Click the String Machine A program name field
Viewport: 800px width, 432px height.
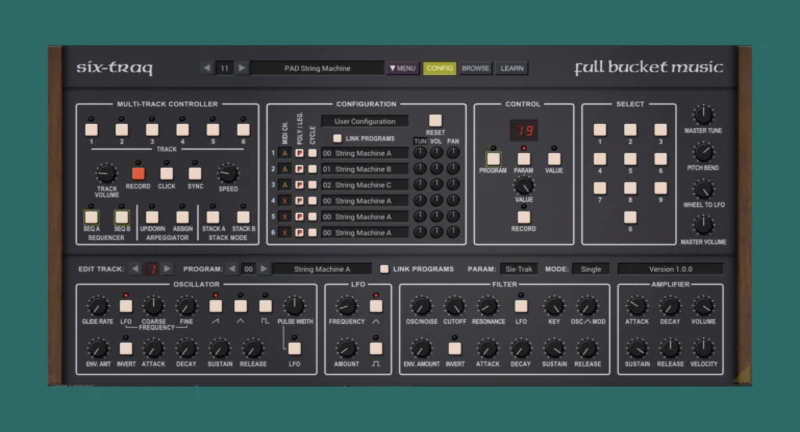click(x=322, y=269)
